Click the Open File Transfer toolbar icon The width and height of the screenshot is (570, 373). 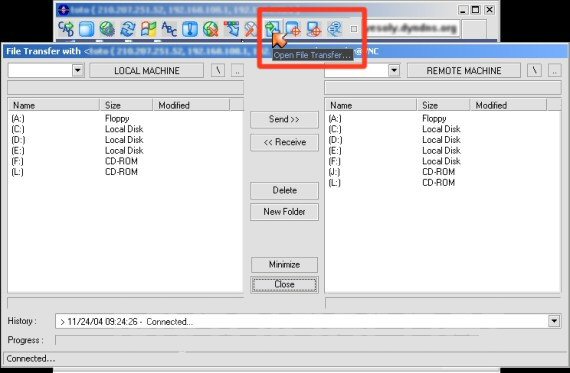point(272,29)
